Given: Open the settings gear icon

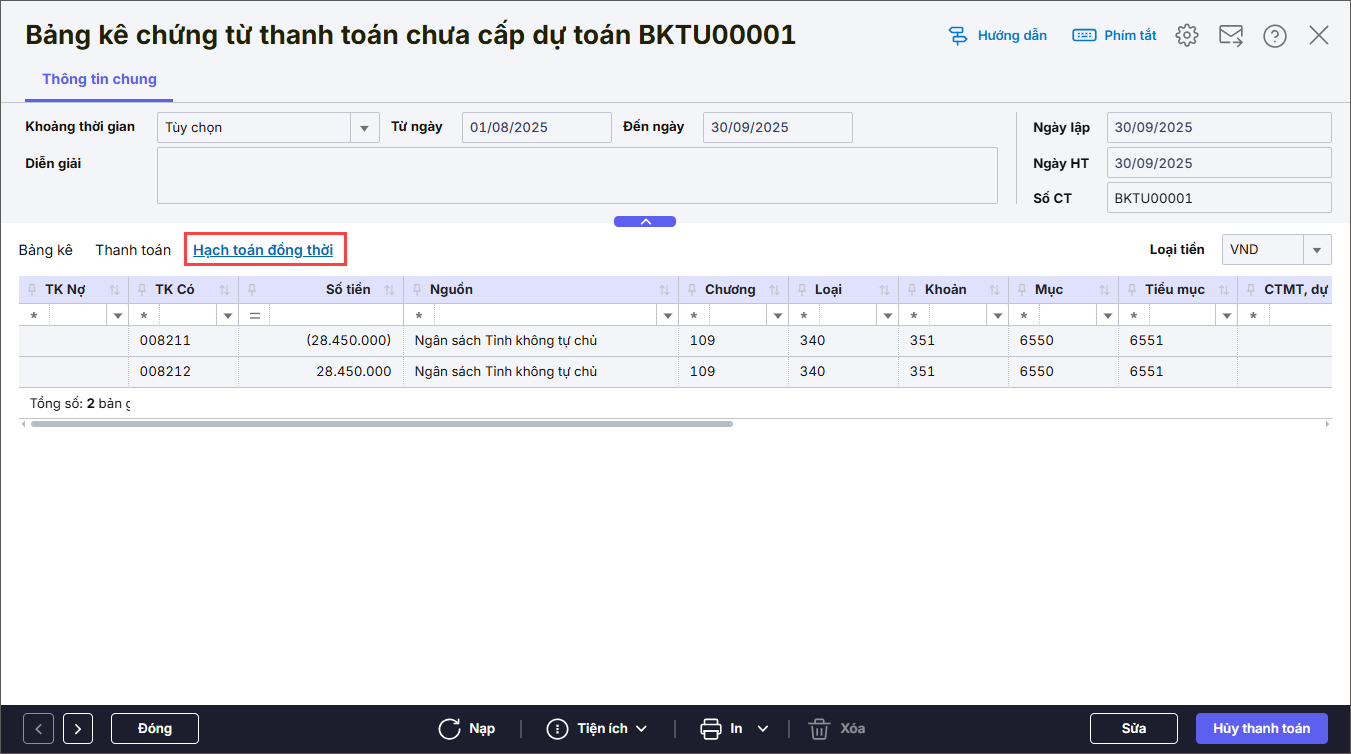Looking at the screenshot, I should [x=1187, y=36].
